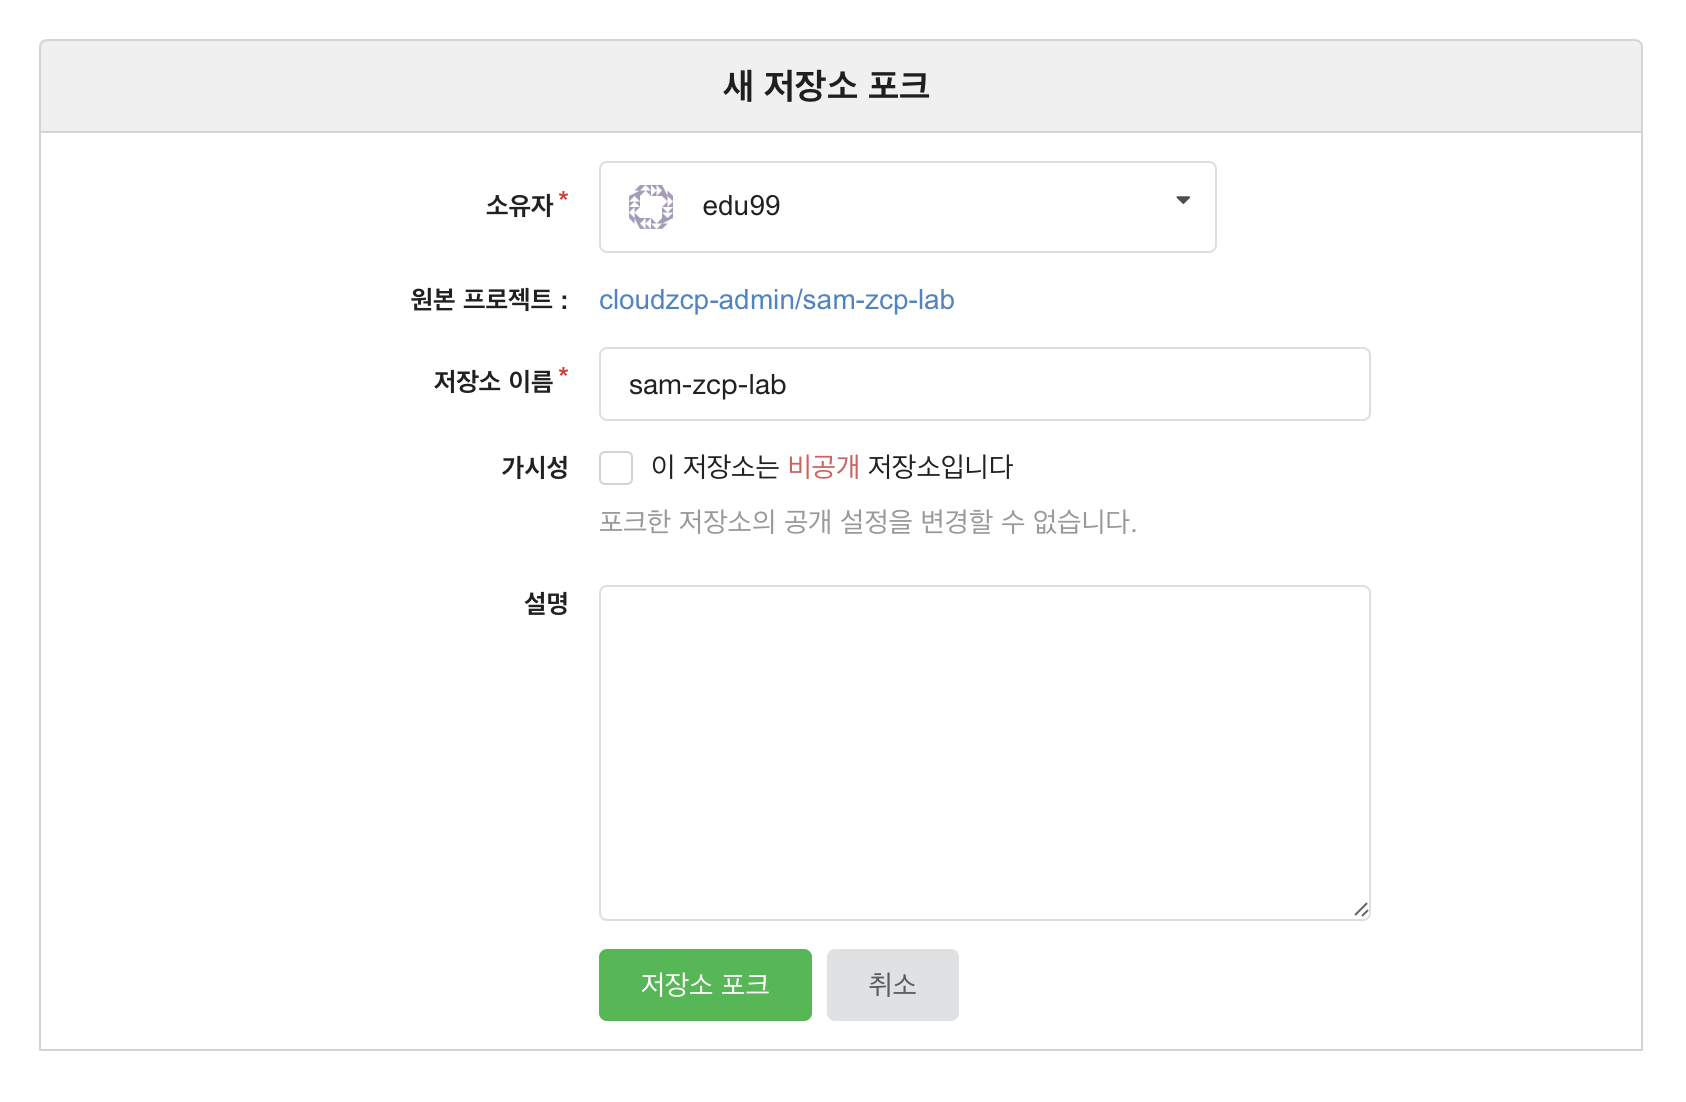Click the red asterisk beside 소유자
The height and width of the screenshot is (1102, 1686).
[563, 197]
